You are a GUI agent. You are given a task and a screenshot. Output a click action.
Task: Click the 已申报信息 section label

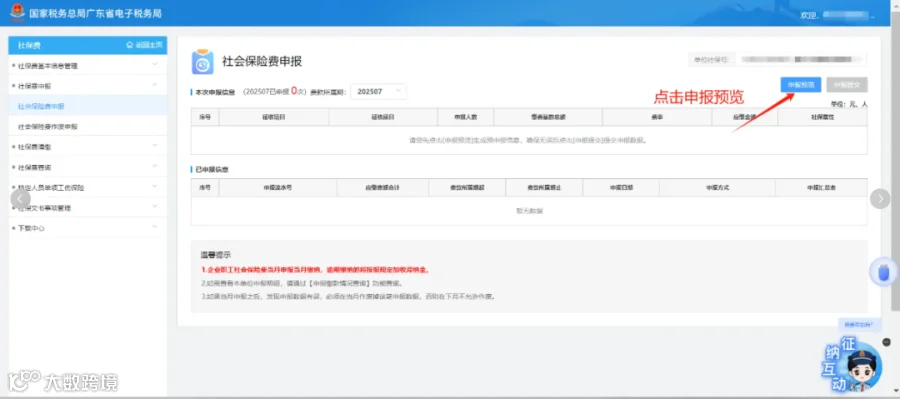[x=212, y=170]
